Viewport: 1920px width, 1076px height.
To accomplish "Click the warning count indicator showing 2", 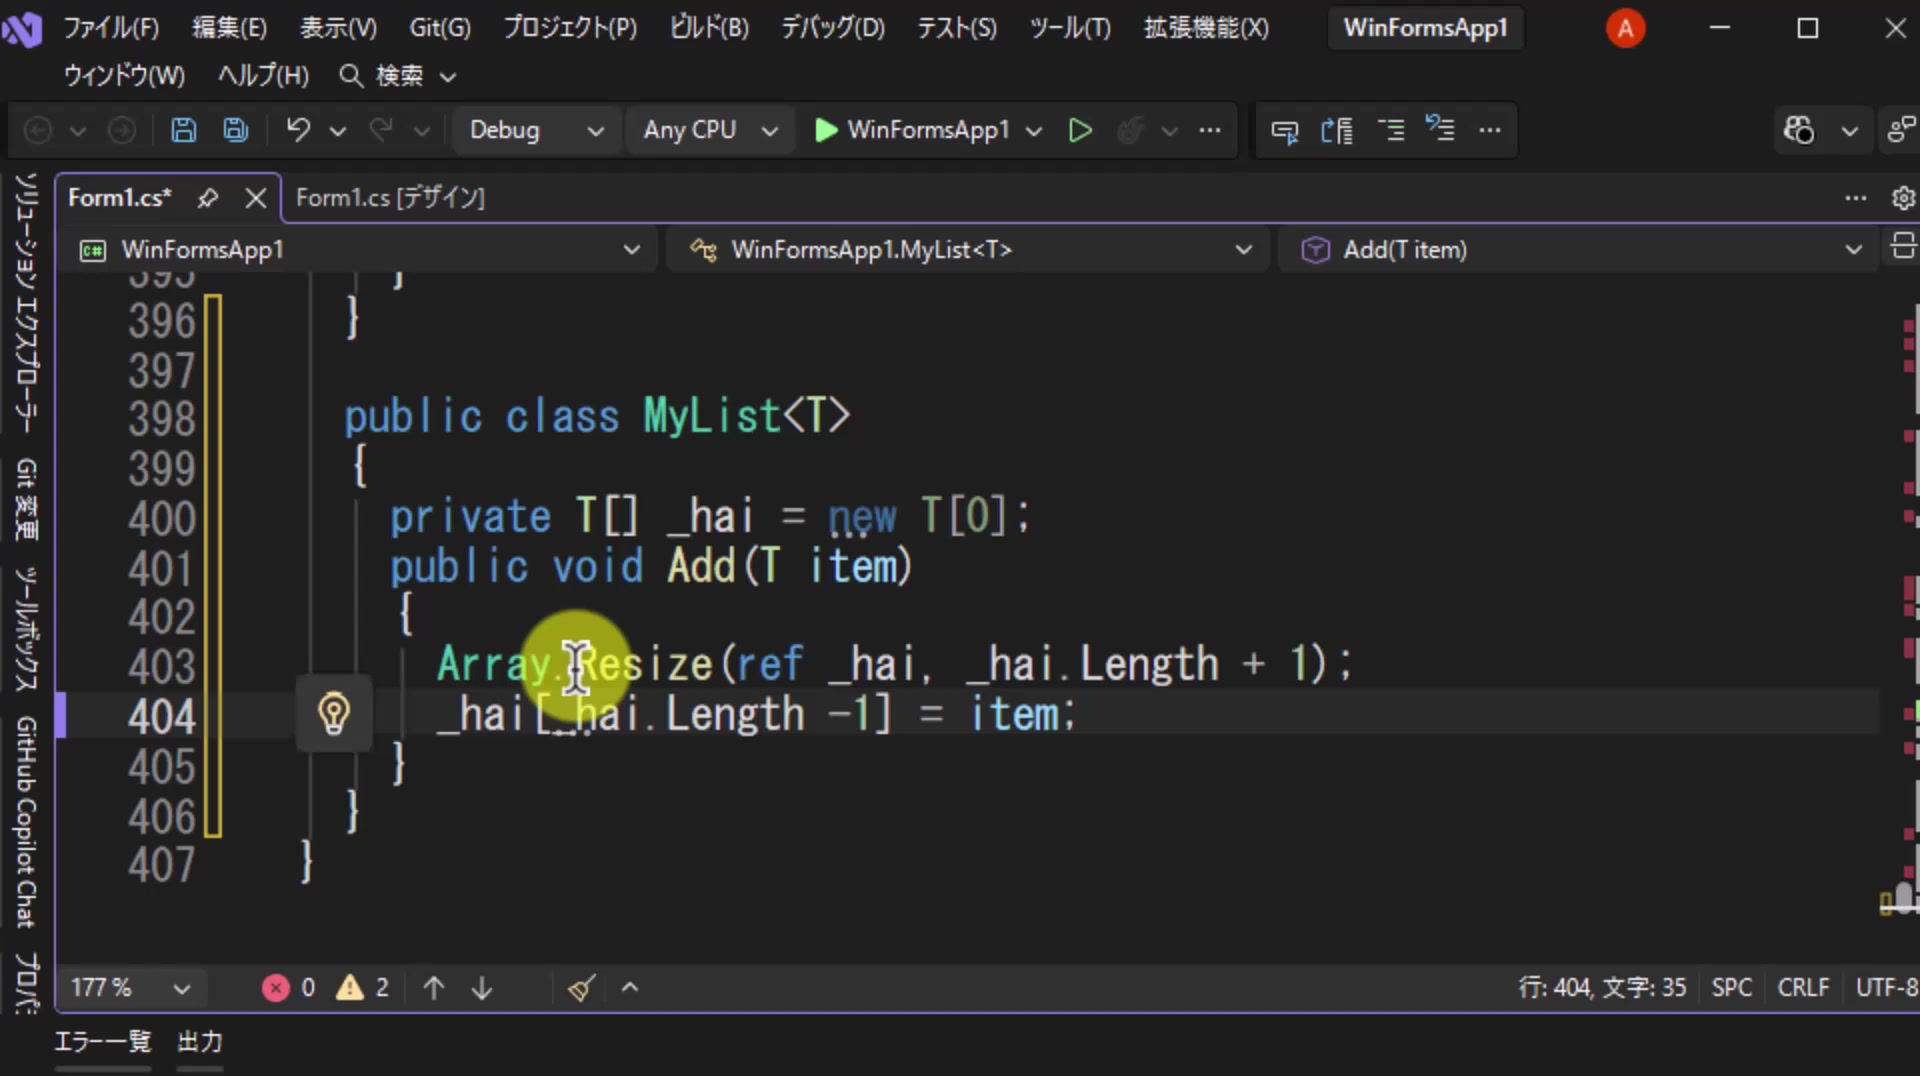I will click(x=363, y=988).
